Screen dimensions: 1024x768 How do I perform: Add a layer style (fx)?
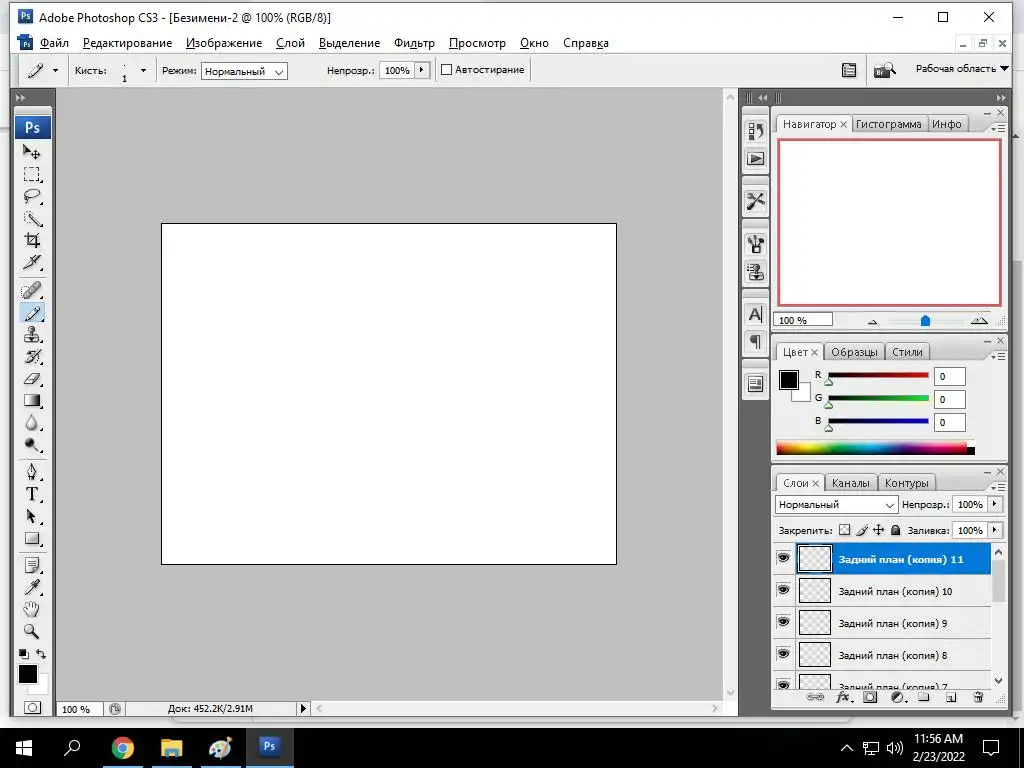click(843, 697)
